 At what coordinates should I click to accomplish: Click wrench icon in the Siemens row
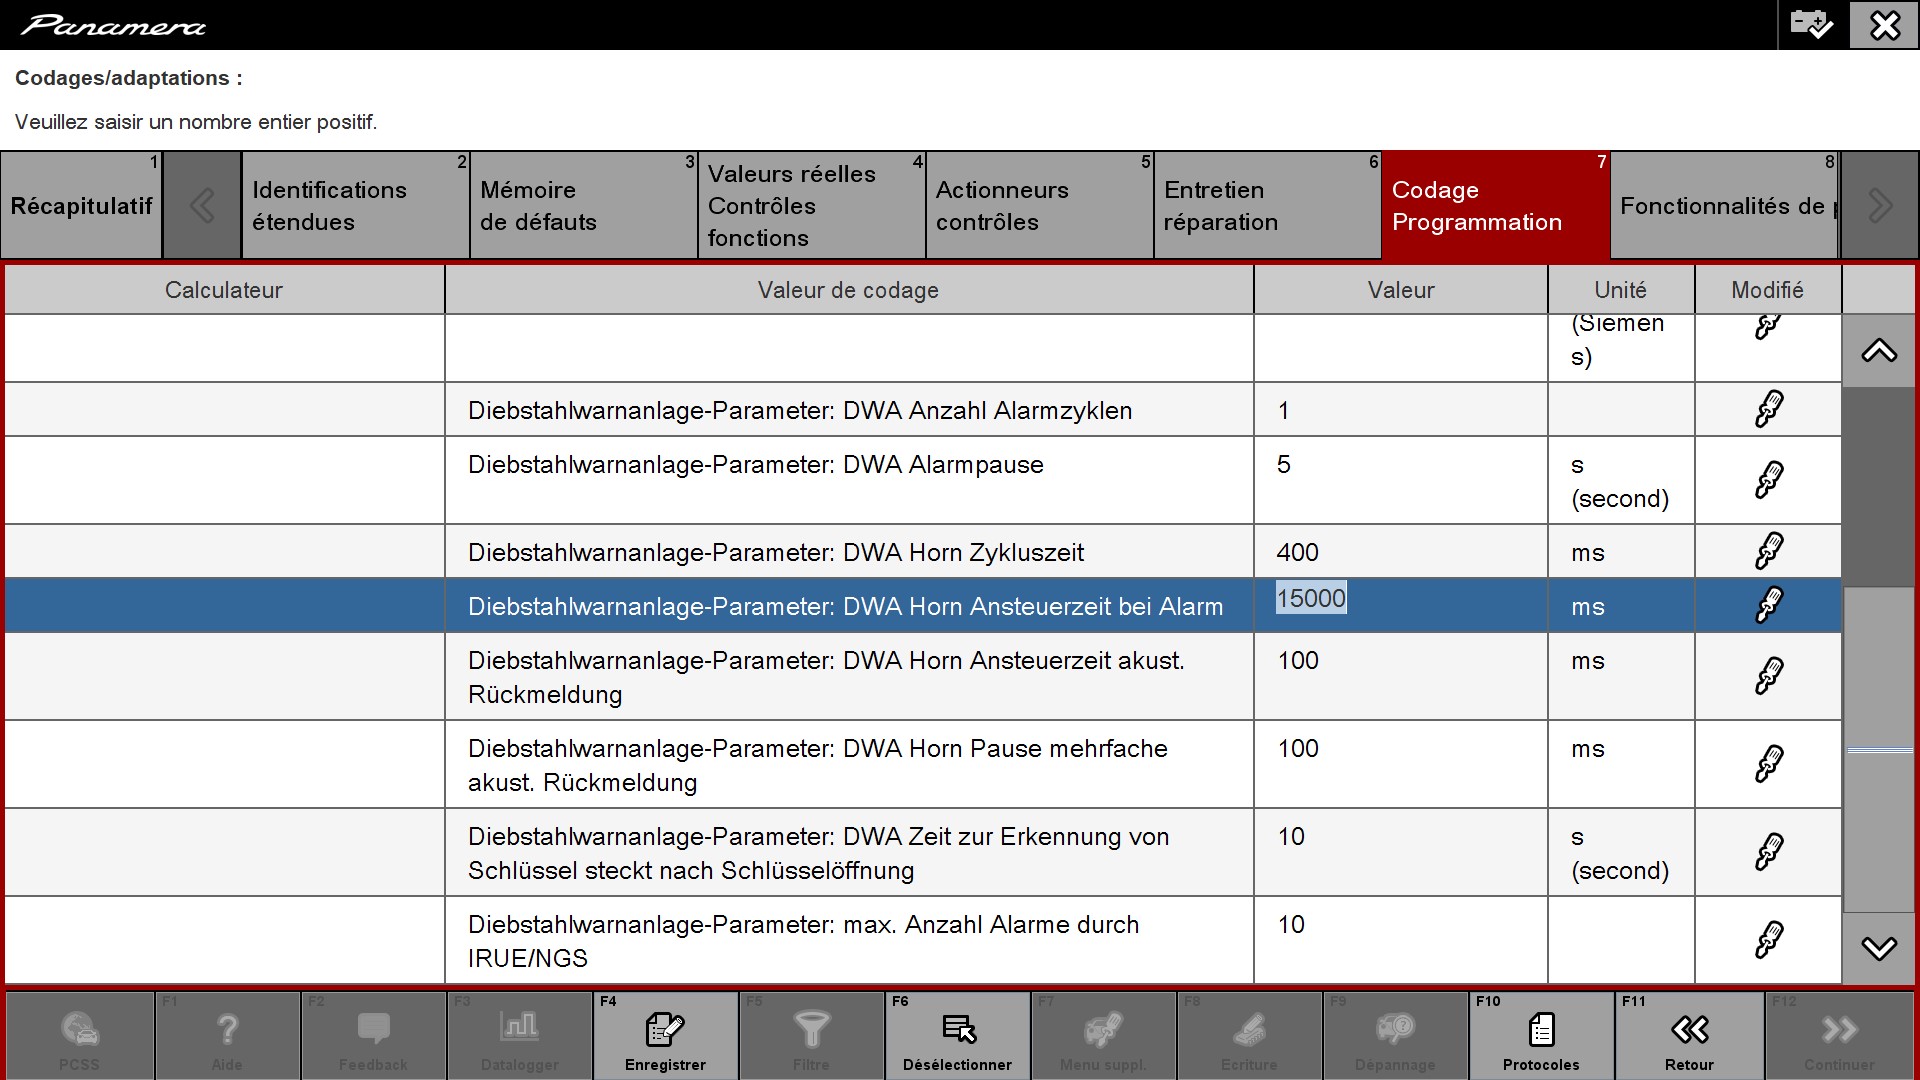(1769, 327)
